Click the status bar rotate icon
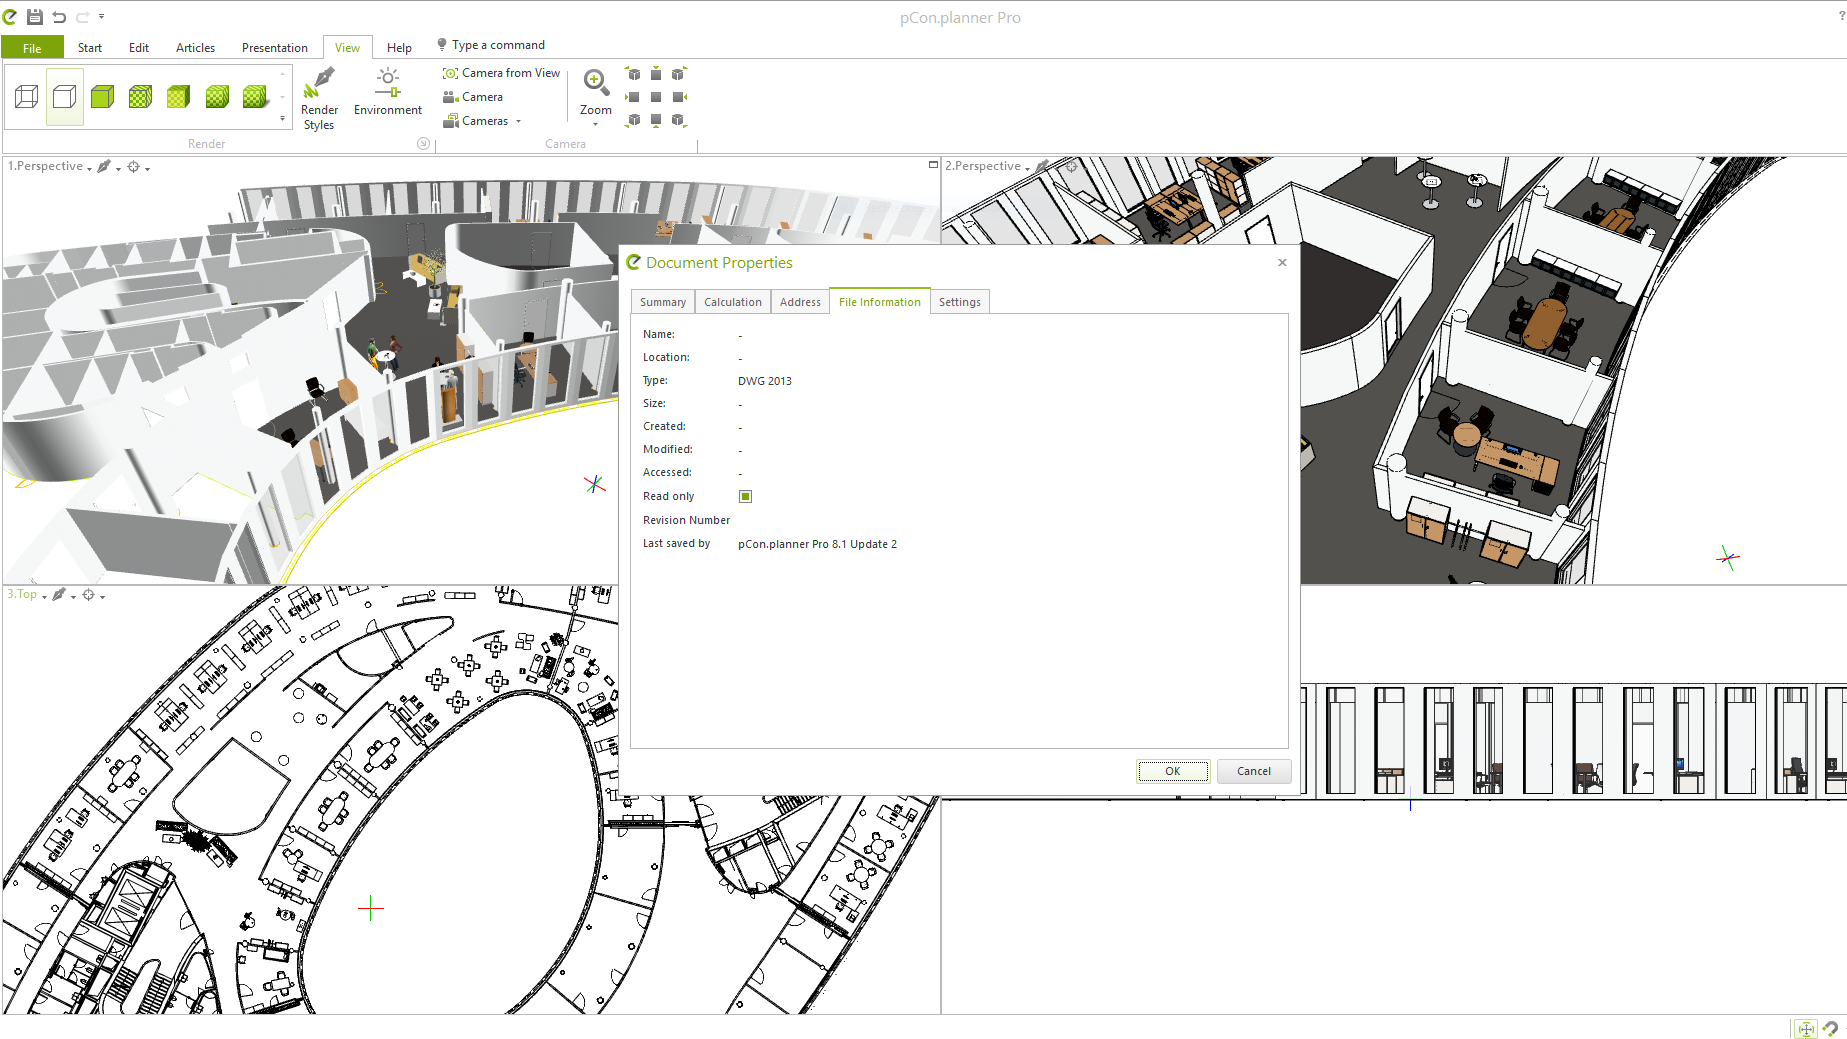Image resolution: width=1847 pixels, height=1039 pixels. [1831, 1028]
